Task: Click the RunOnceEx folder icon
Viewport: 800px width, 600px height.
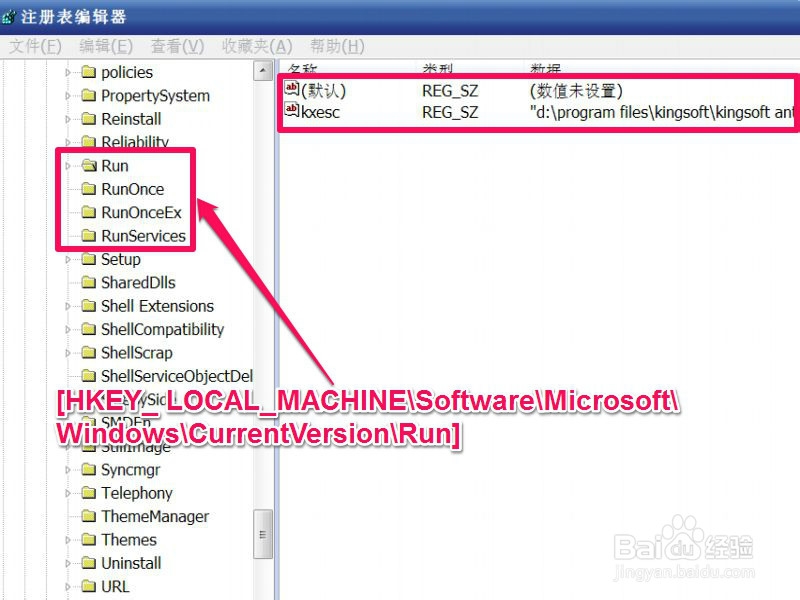Action: tap(89, 212)
